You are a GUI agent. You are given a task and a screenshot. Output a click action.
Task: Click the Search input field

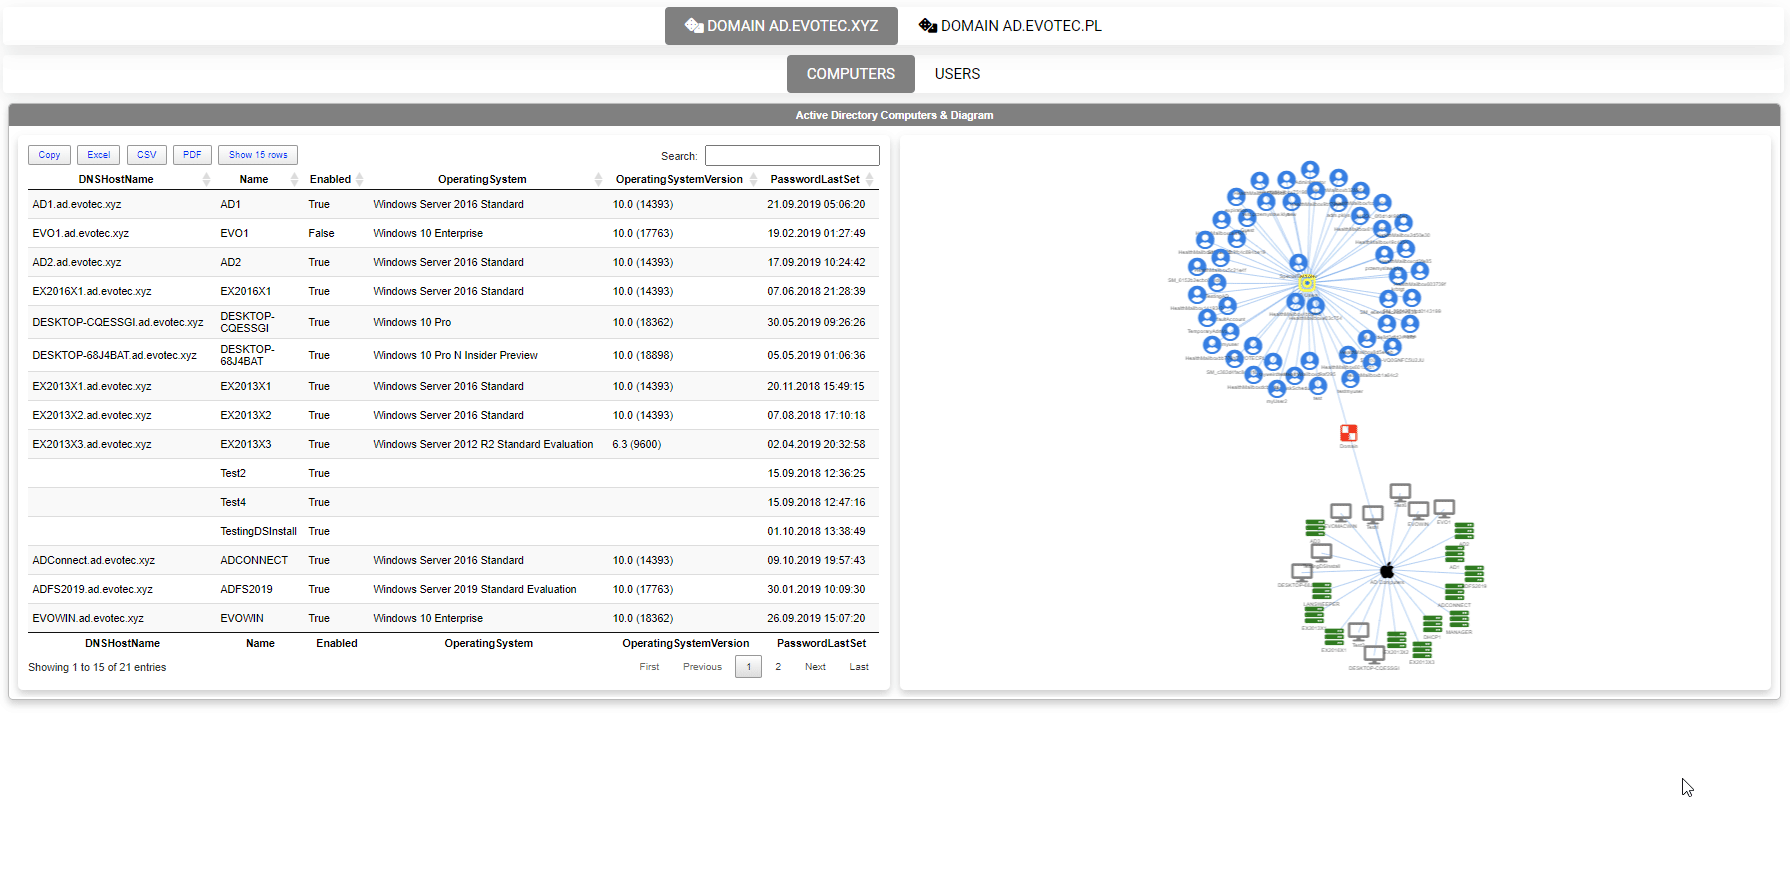(791, 156)
